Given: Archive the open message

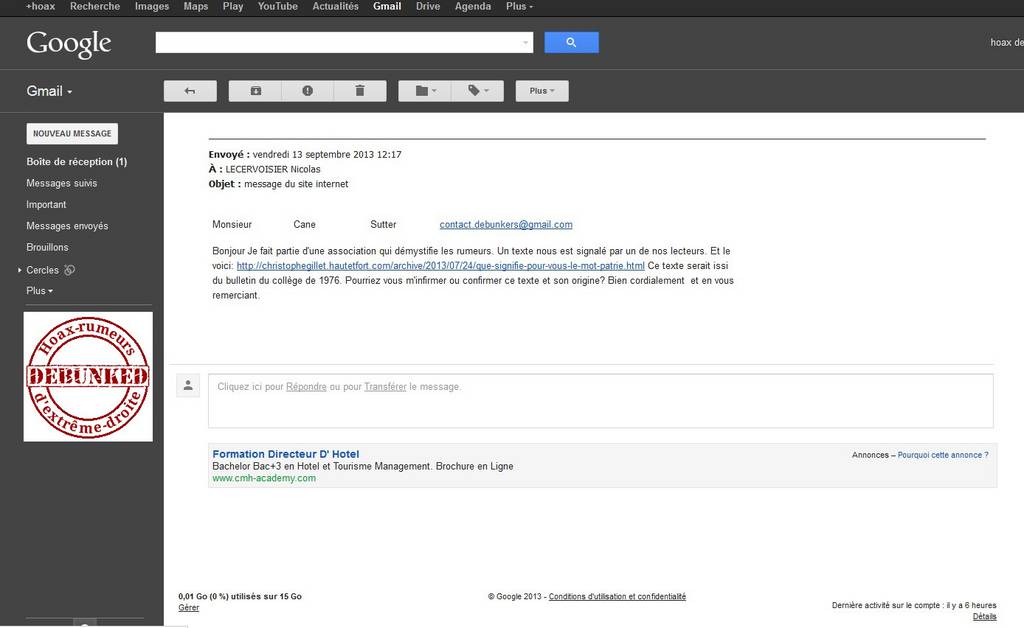Looking at the screenshot, I should coord(255,91).
